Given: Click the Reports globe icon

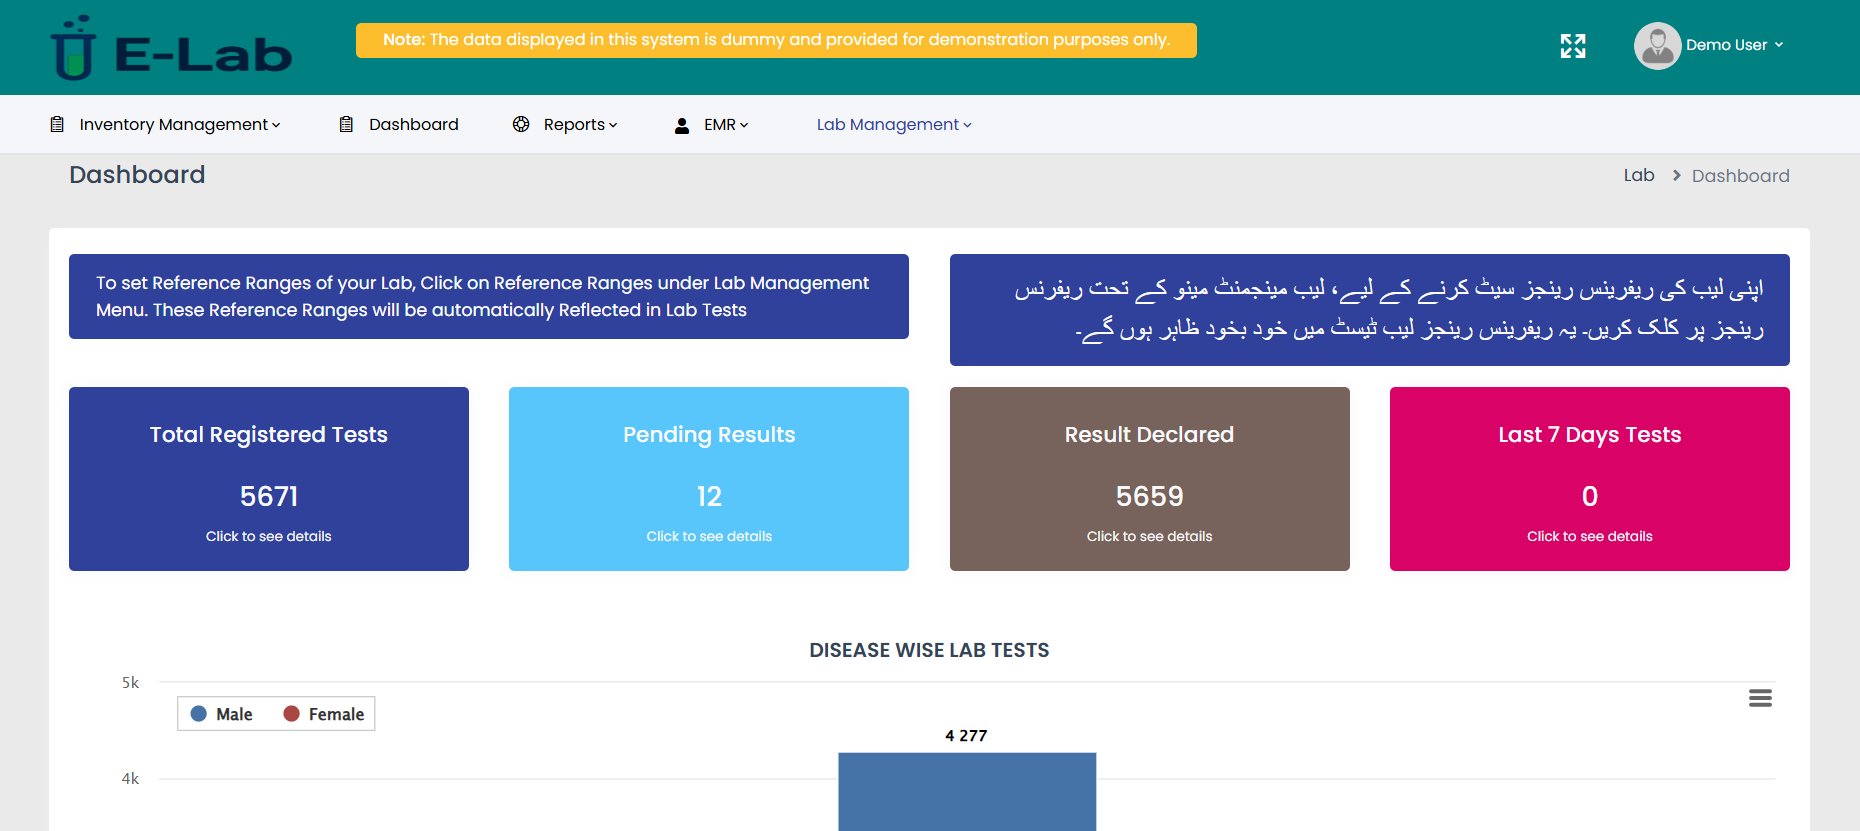Looking at the screenshot, I should coord(521,125).
